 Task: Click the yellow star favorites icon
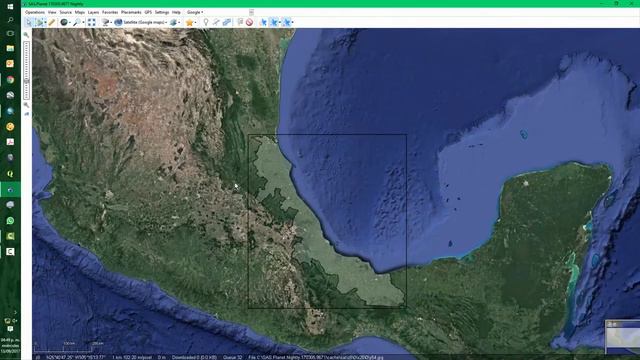click(x=189, y=22)
